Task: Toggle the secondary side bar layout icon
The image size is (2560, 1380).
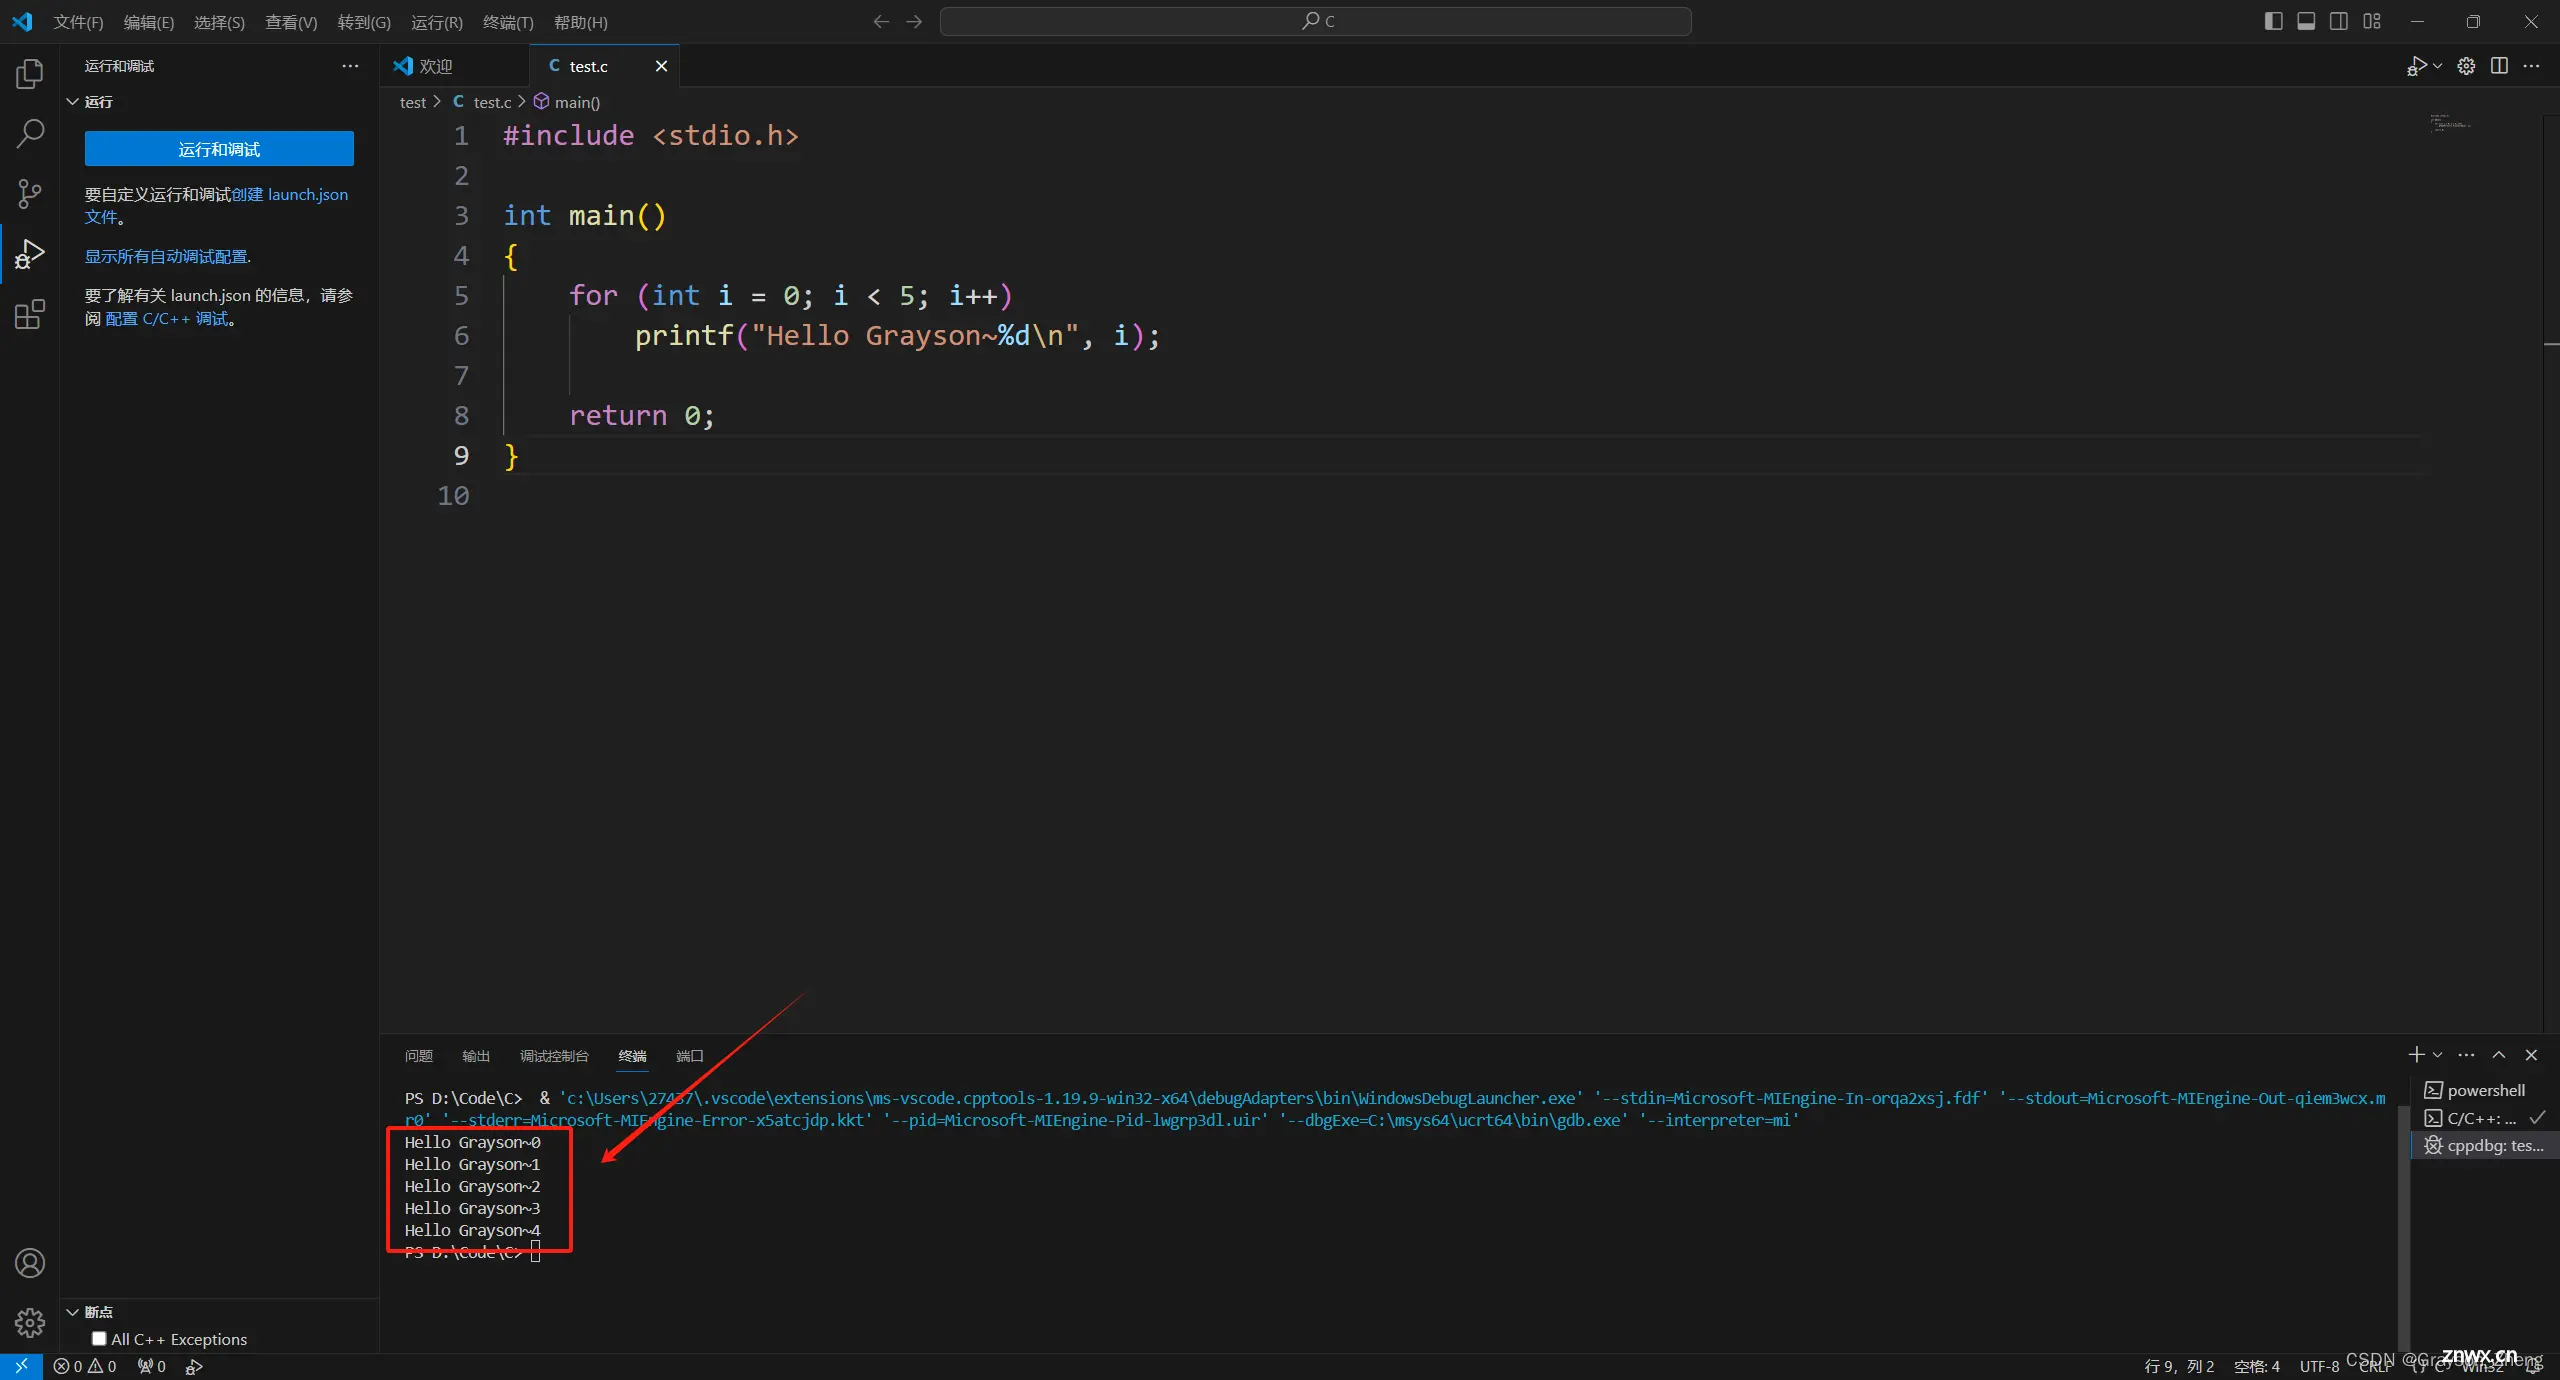Action: pyautogui.click(x=2339, y=22)
